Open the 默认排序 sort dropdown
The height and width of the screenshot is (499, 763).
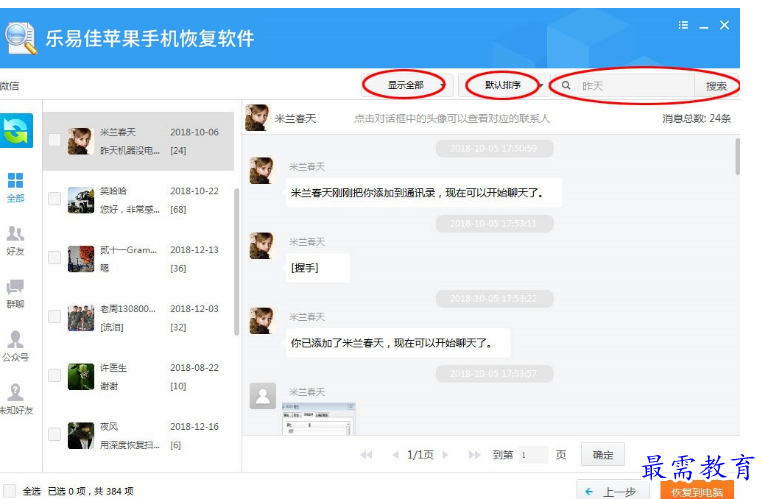(x=504, y=85)
